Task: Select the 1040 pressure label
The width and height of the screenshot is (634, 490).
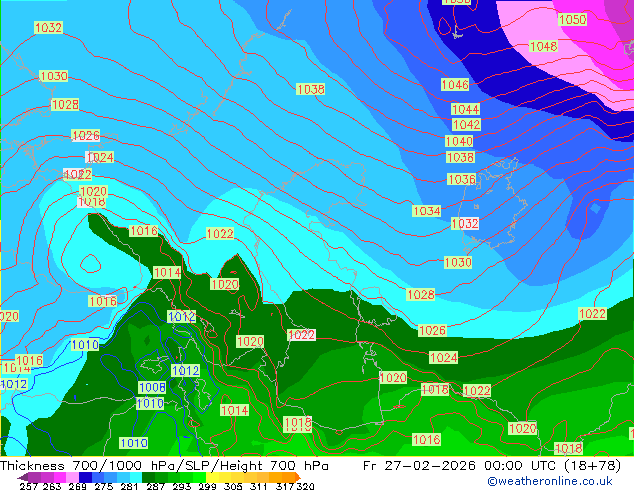Action: click(x=459, y=141)
